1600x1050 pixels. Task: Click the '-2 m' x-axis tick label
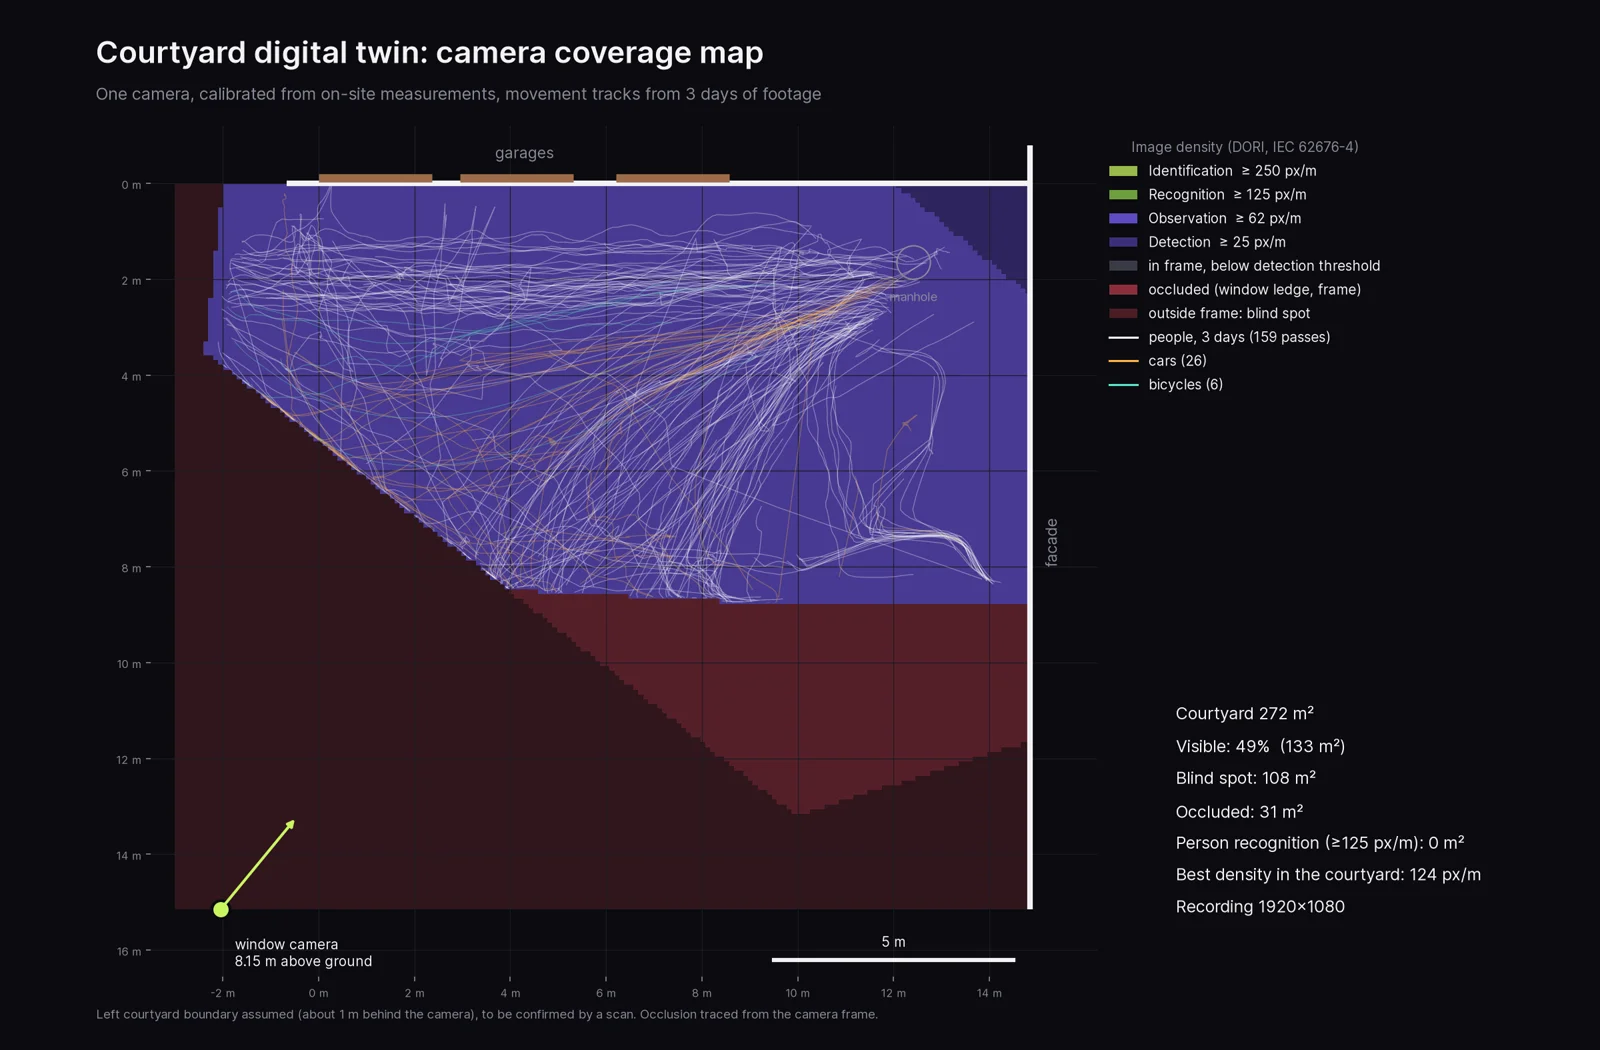click(223, 993)
